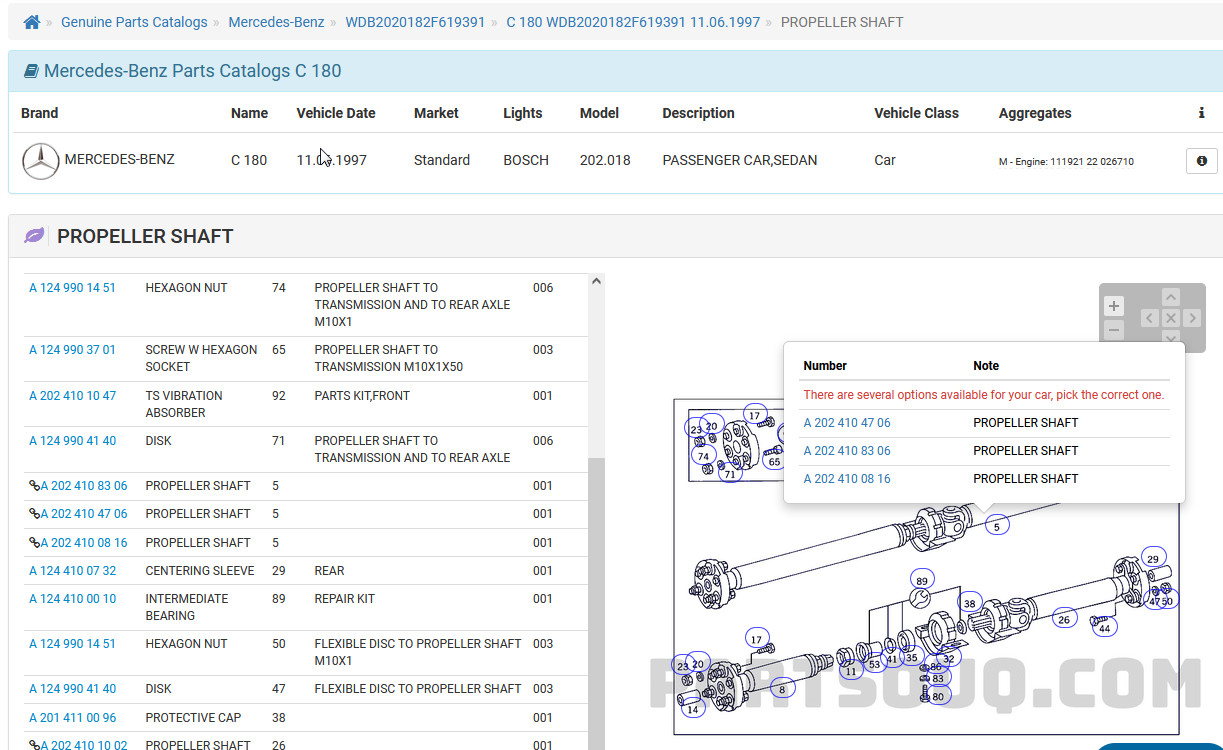Click the 'PROTECTIVE CAP' part name
The width and height of the screenshot is (1223, 750).
click(193, 717)
